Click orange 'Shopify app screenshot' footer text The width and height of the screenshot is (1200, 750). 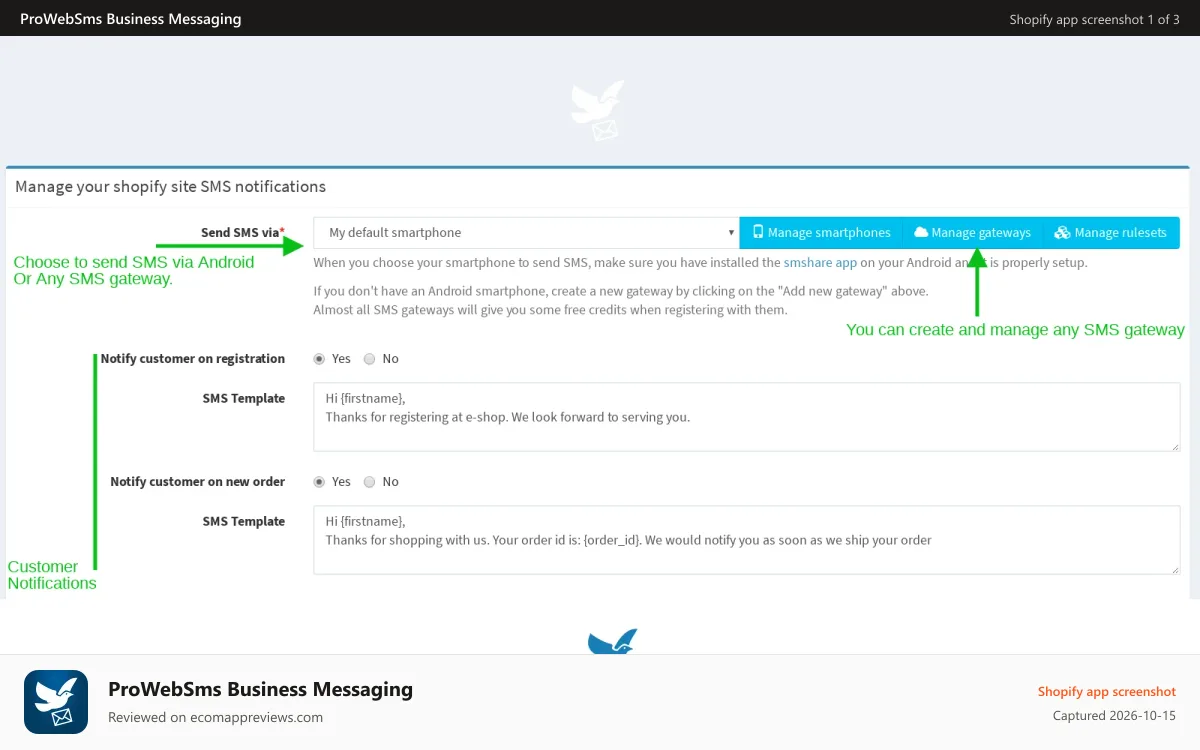[1107, 692]
